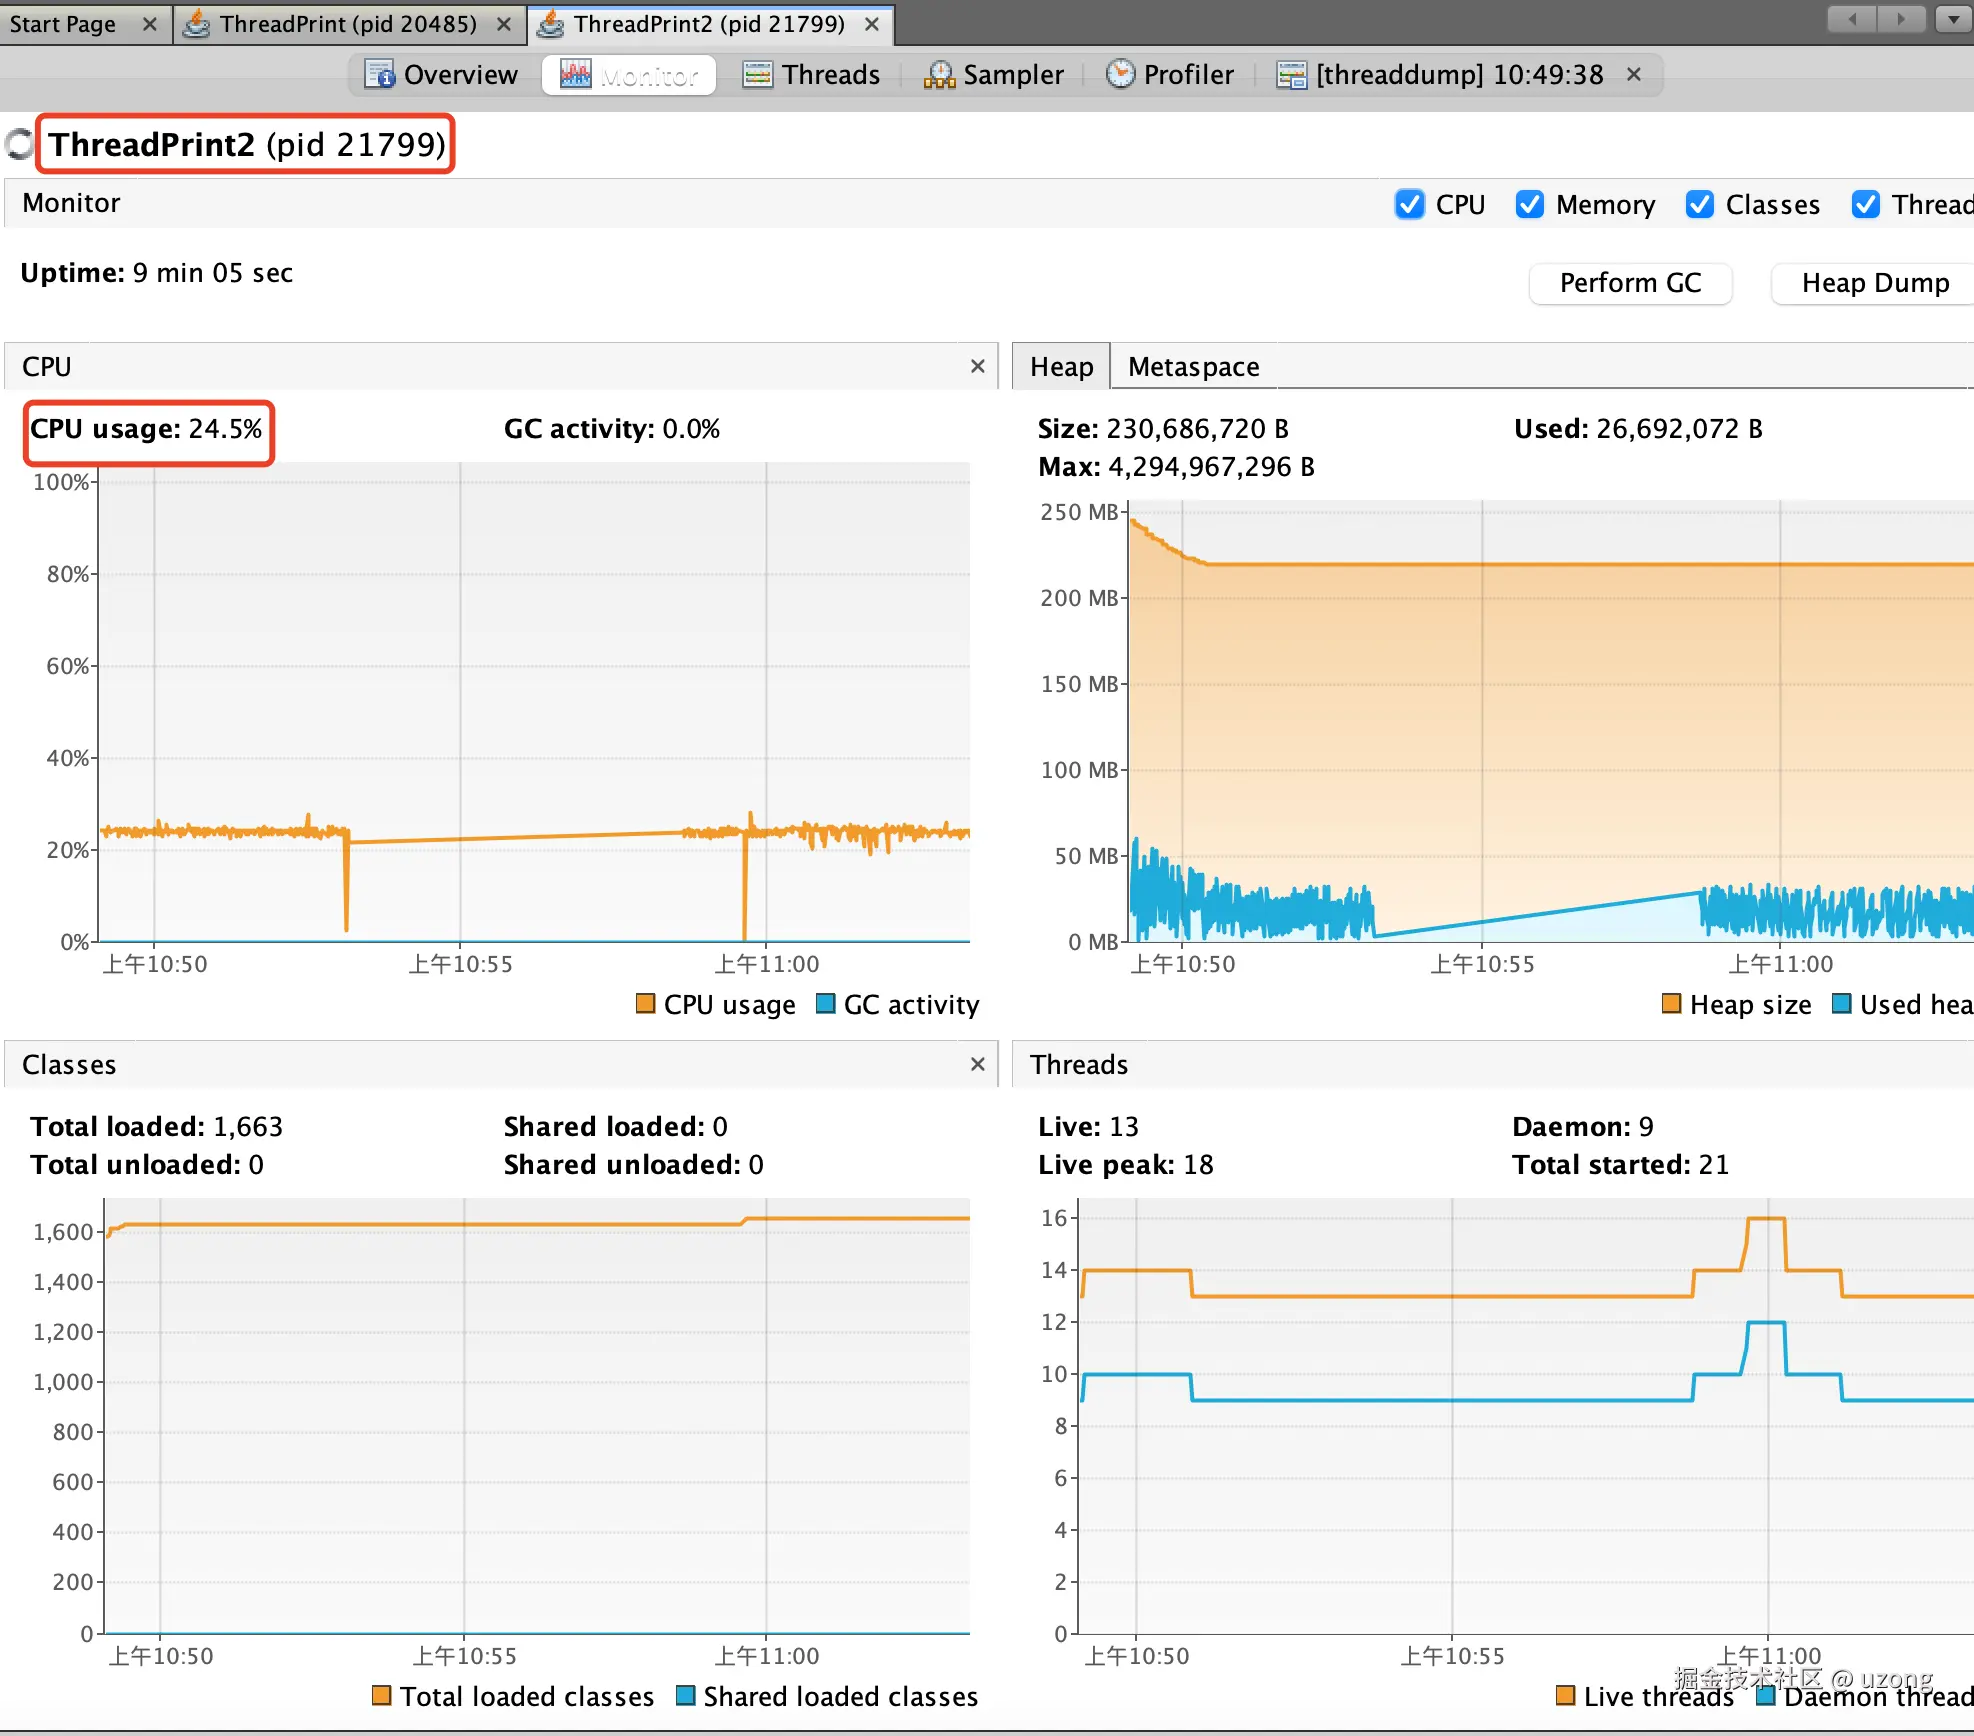Screen dimensions: 1974x1736
Task: Open the Start Page tab
Action: tap(63, 23)
